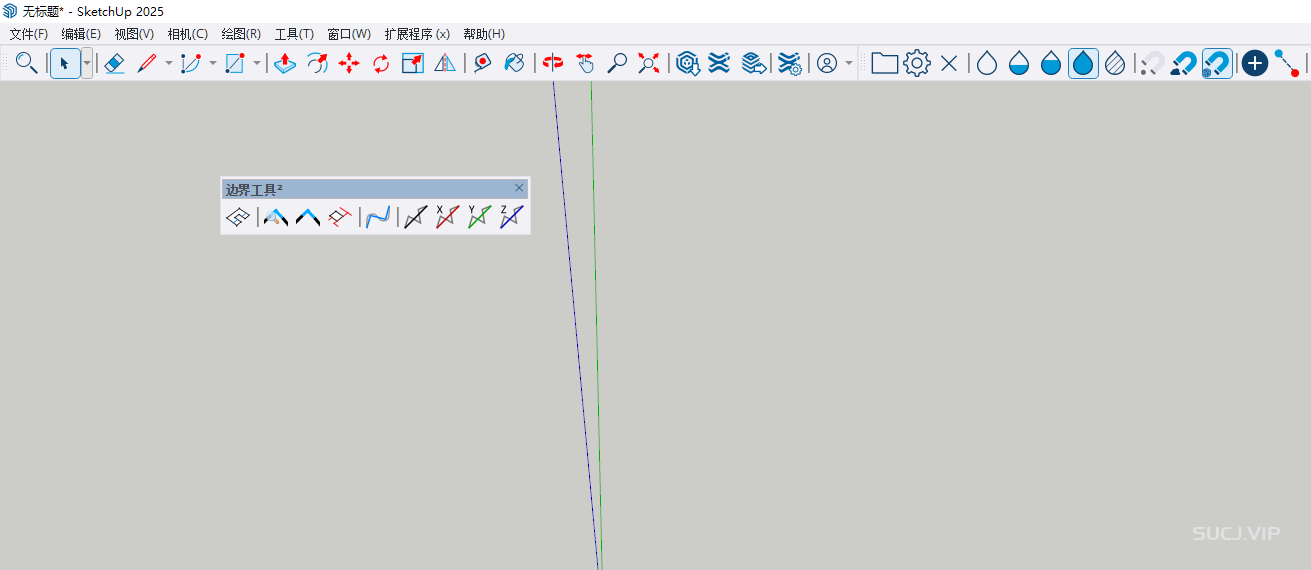
Task: Open the 帮助(H) menu
Action: click(484, 34)
